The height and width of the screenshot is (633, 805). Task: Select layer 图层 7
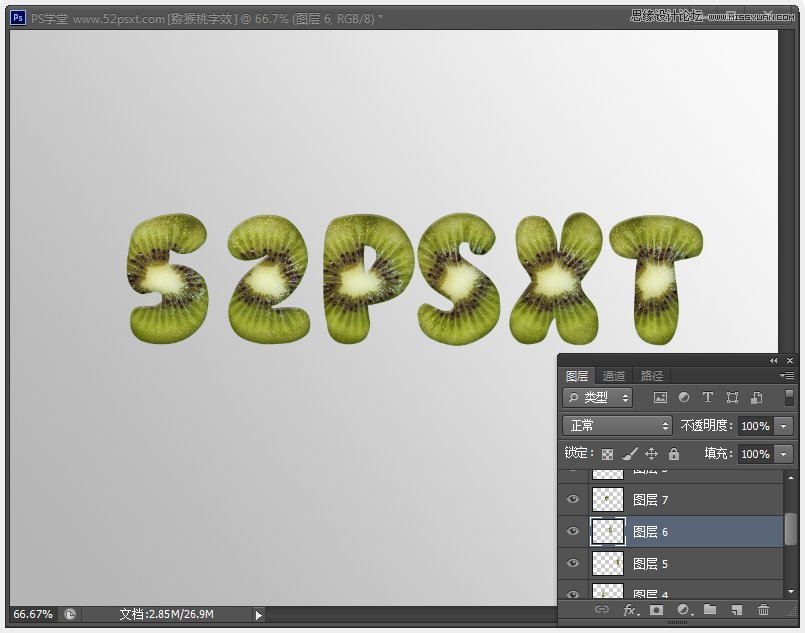tap(670, 500)
